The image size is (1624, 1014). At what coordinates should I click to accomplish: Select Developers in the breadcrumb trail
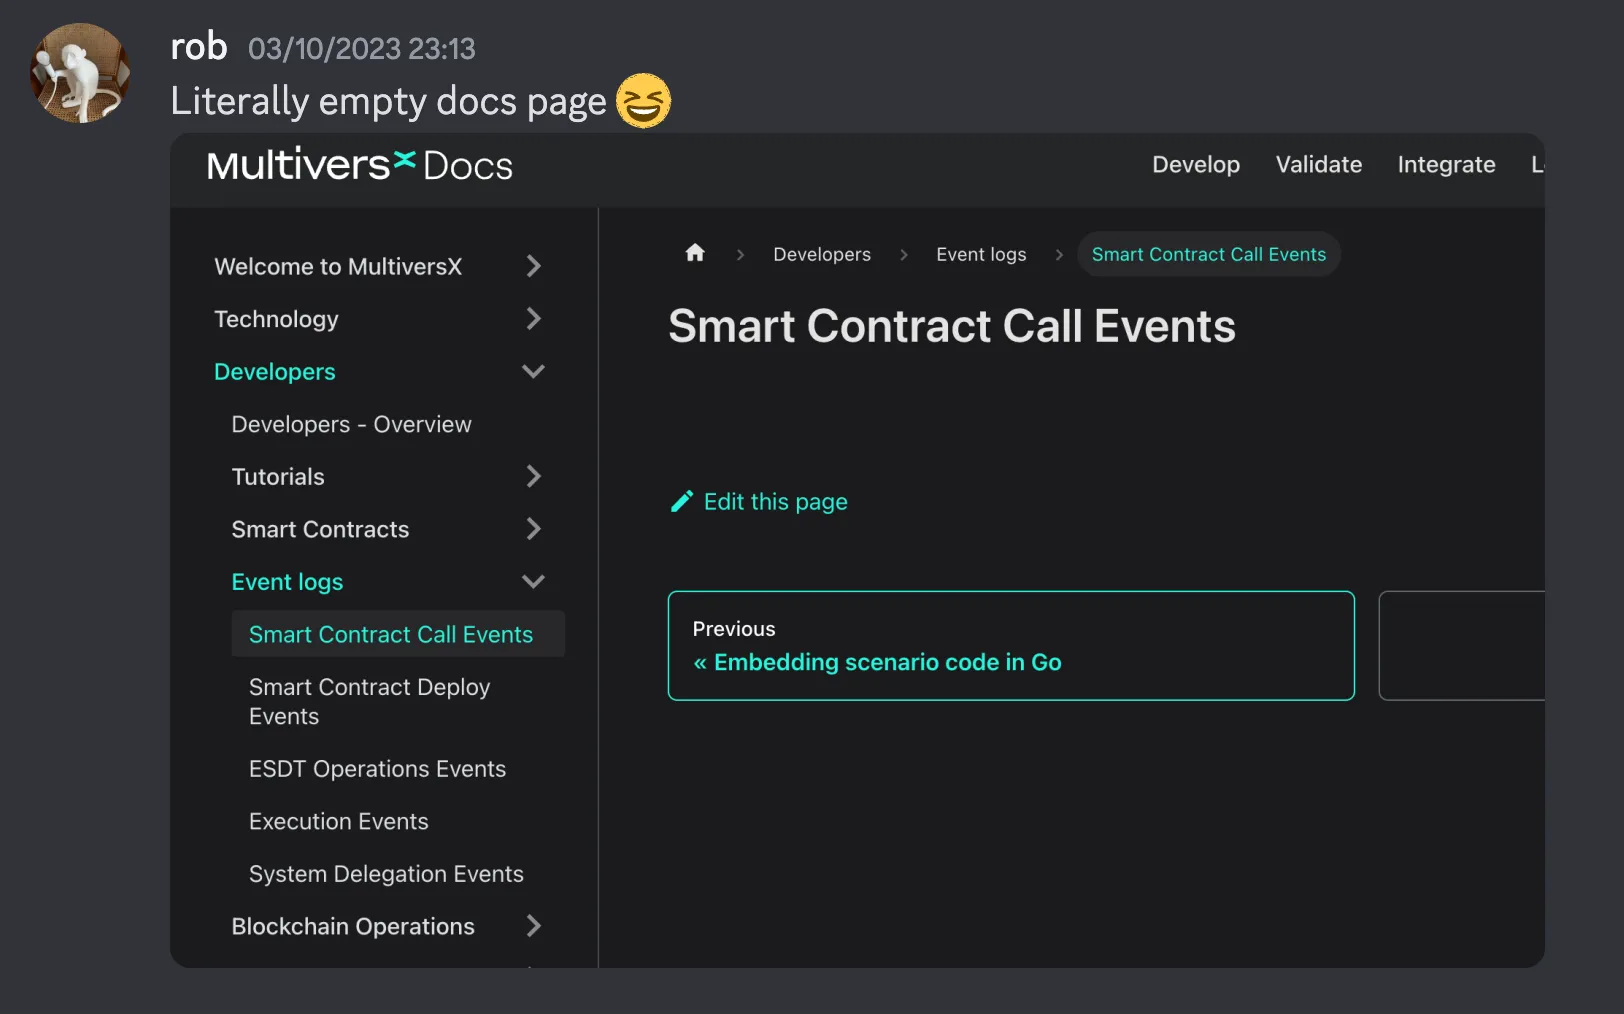click(821, 254)
